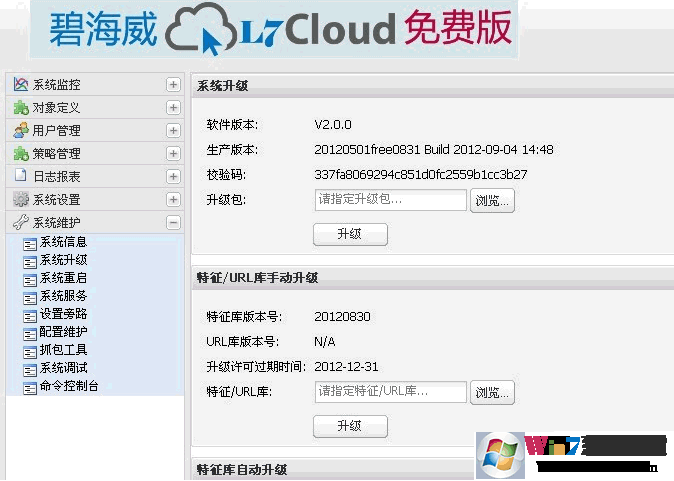Click the icon beside 系统调试
Viewport: 674px width, 481px height.
pos(30,370)
